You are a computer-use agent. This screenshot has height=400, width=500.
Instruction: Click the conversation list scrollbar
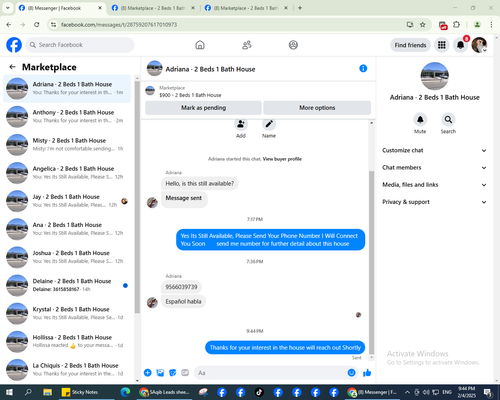137,197
